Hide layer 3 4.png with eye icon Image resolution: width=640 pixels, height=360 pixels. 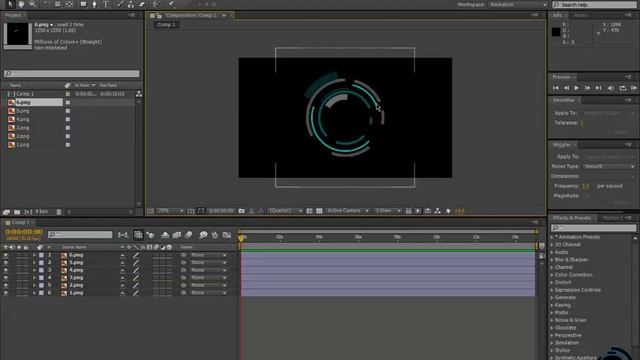pos(6,270)
